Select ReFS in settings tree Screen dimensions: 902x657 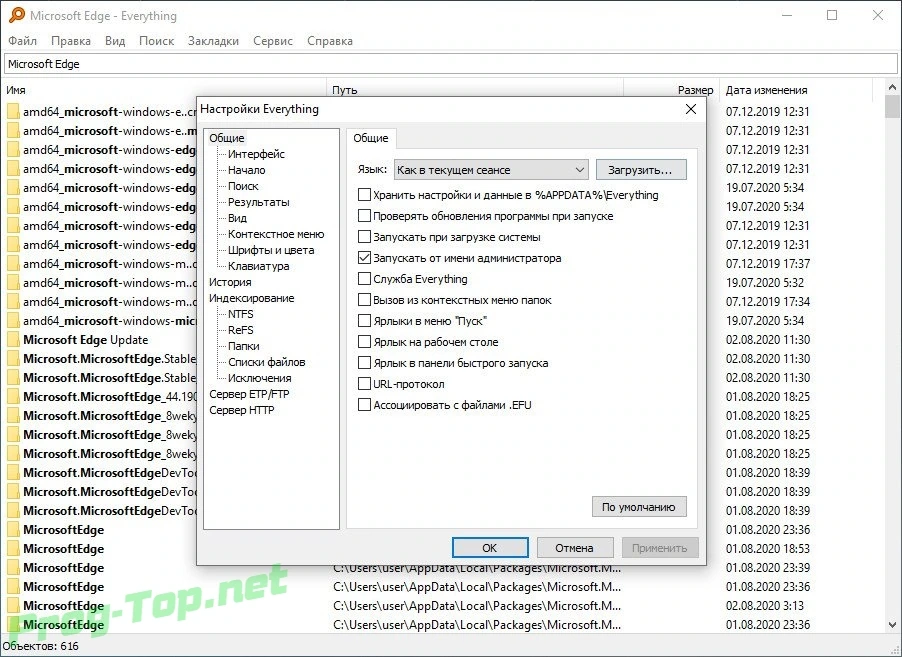pos(240,330)
